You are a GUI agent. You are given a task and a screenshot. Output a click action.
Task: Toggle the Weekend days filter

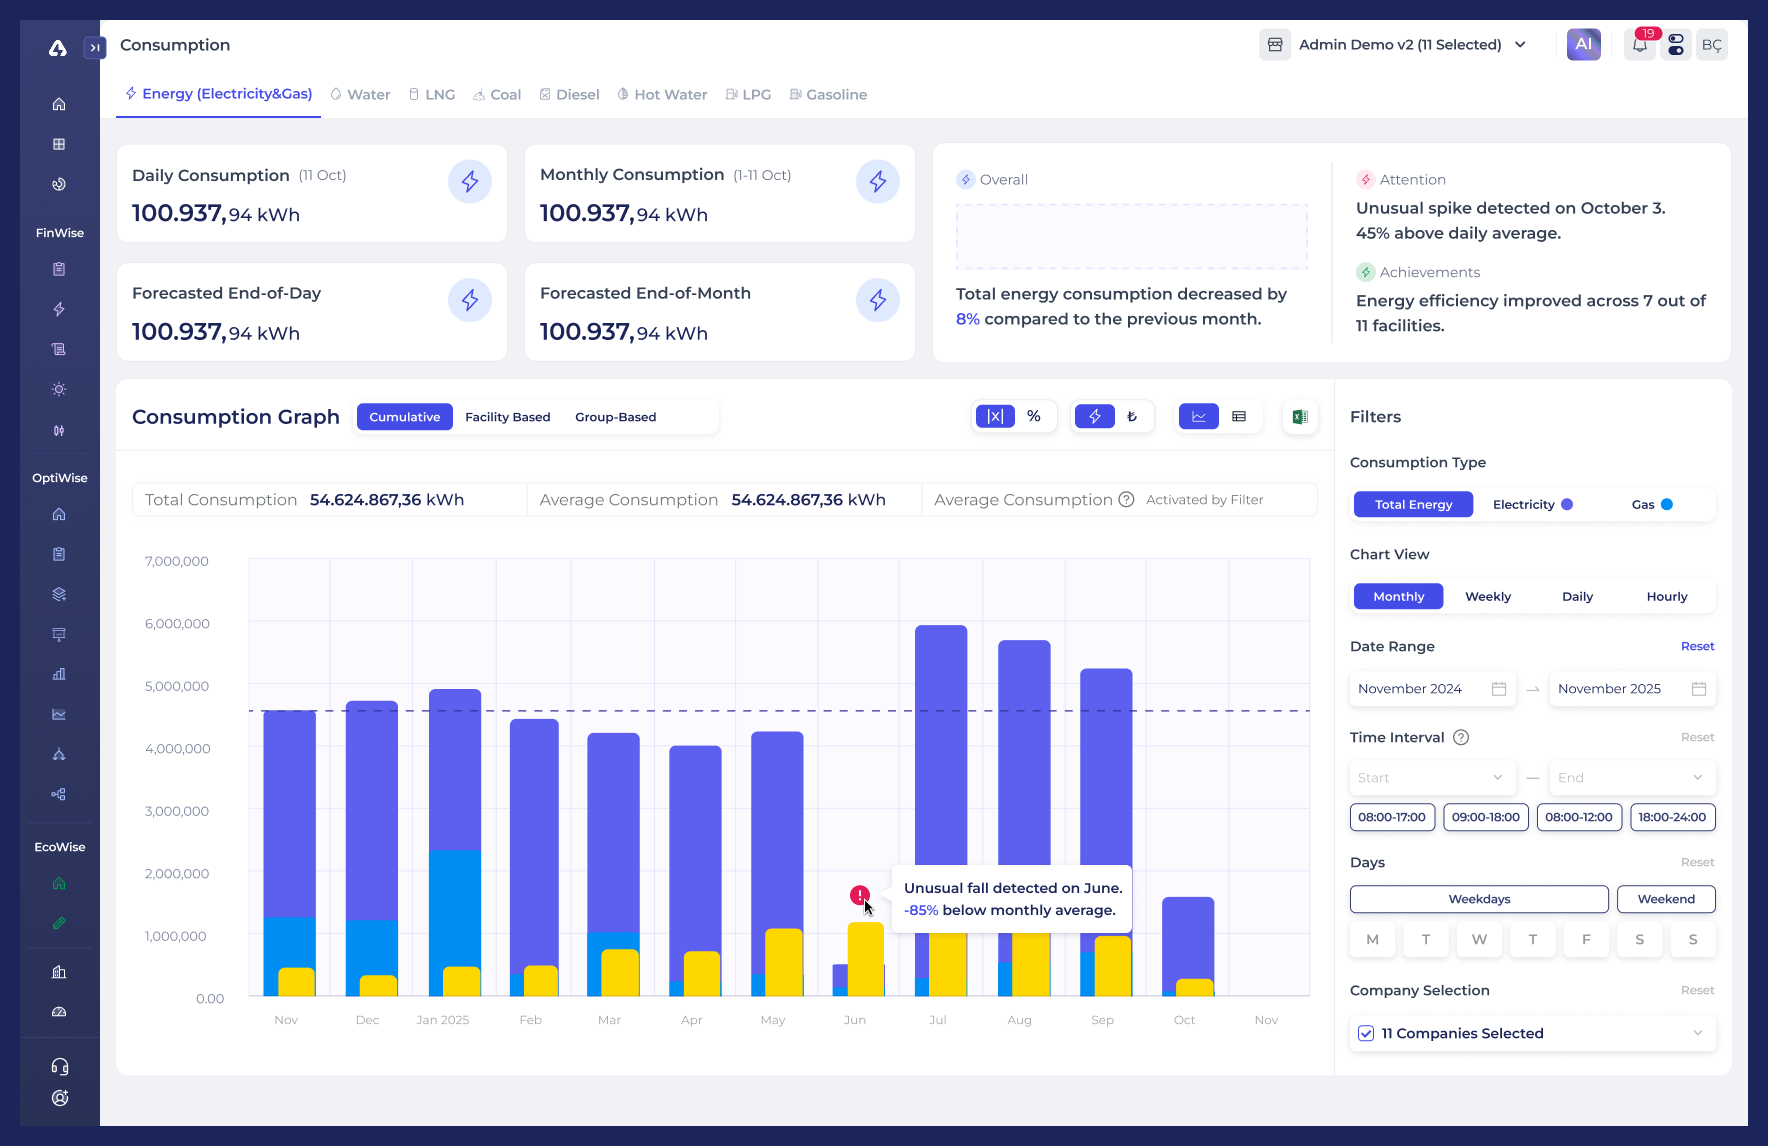pyautogui.click(x=1665, y=899)
